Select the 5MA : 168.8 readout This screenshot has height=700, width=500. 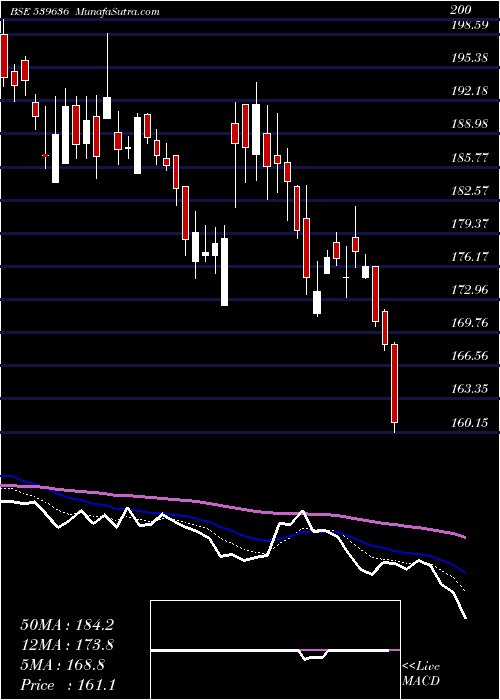pyautogui.click(x=62, y=665)
